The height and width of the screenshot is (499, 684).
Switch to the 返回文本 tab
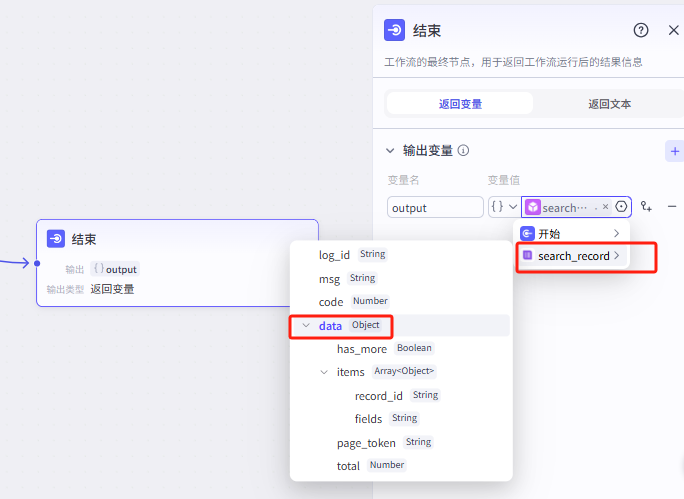[x=609, y=104]
